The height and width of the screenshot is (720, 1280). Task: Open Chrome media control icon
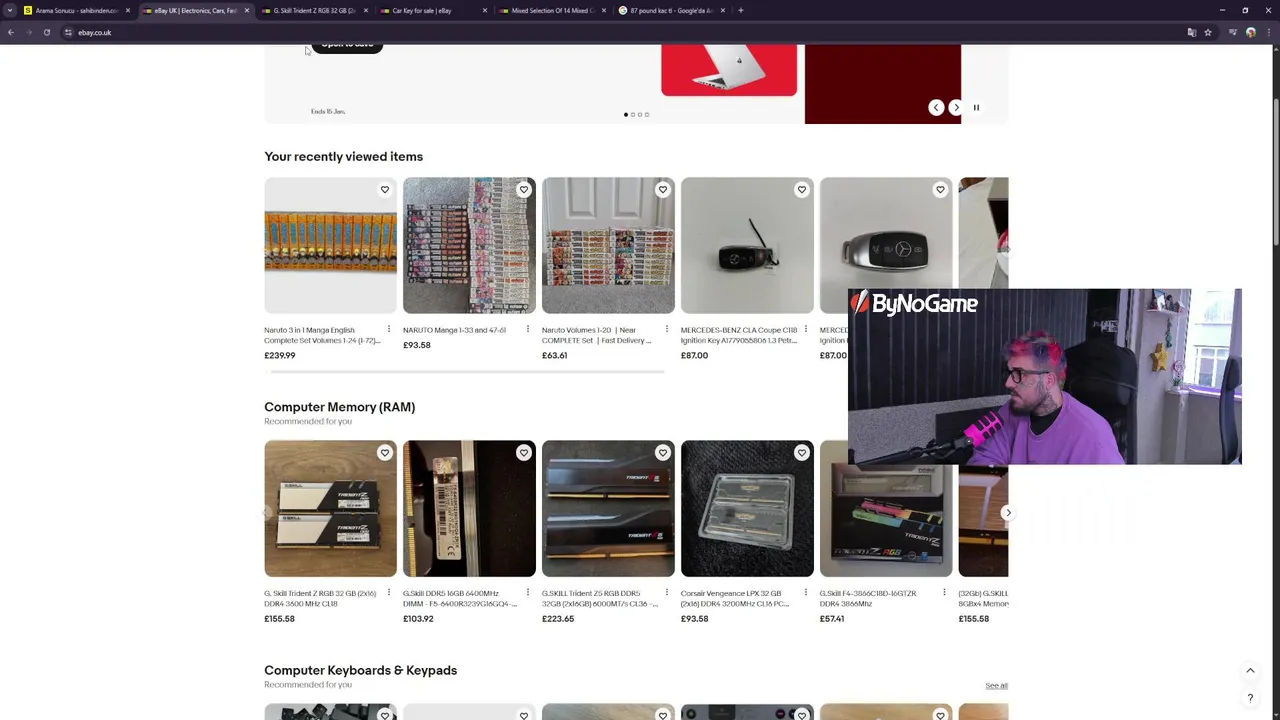1233,32
